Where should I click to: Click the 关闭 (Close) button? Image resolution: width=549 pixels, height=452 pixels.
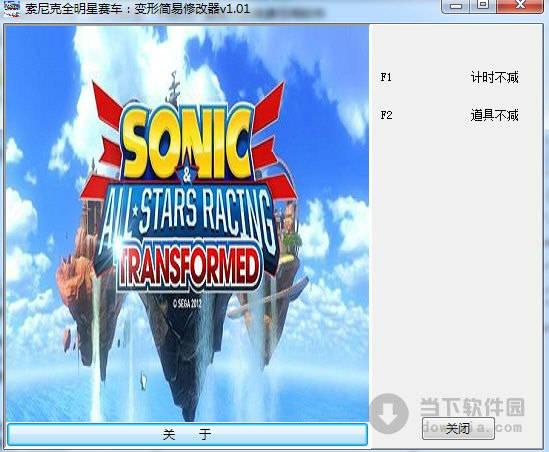click(458, 428)
